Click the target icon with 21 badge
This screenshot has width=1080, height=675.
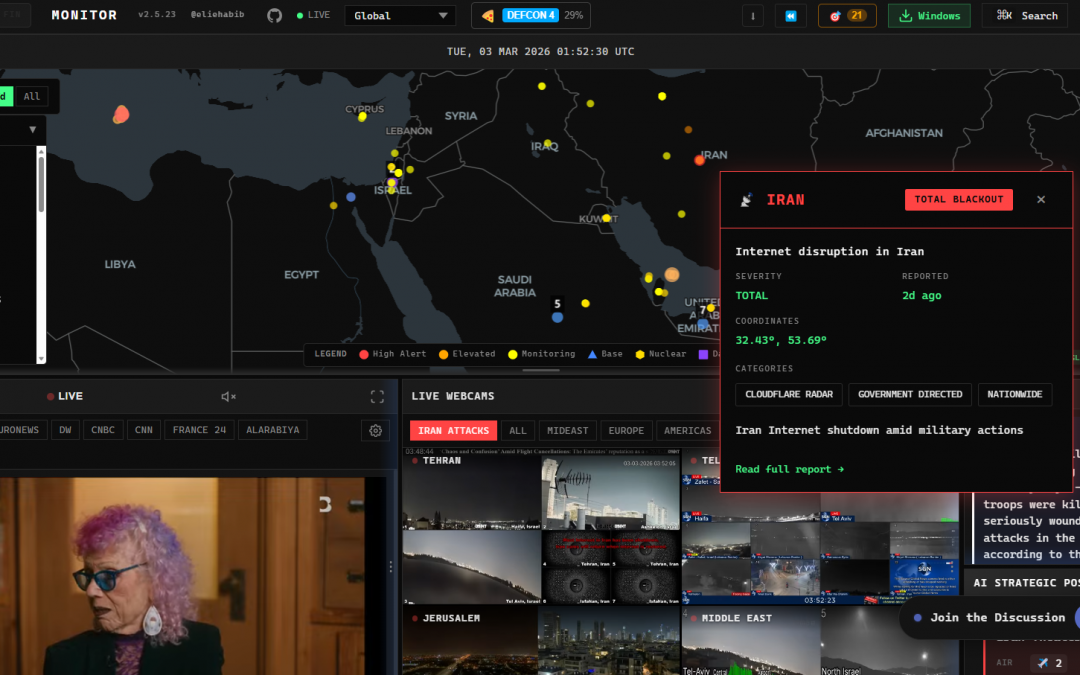pos(846,16)
